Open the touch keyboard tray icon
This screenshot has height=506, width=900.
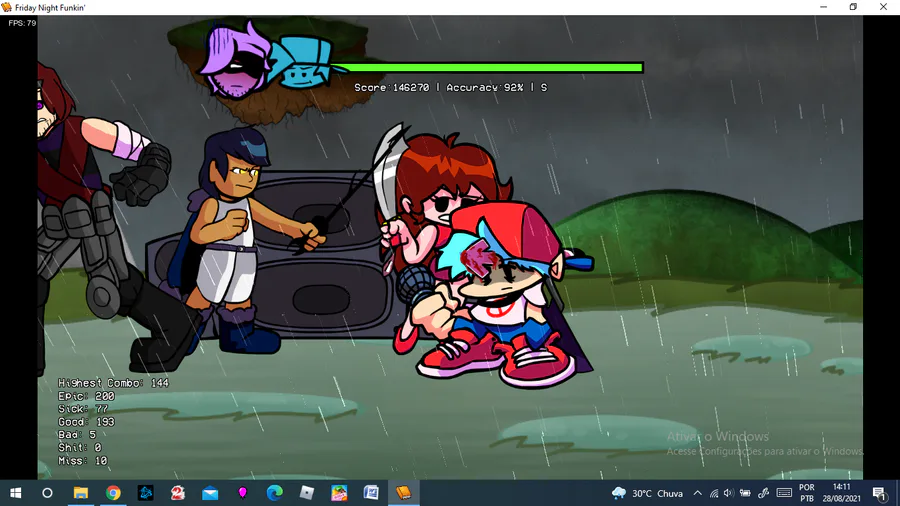[784, 493]
